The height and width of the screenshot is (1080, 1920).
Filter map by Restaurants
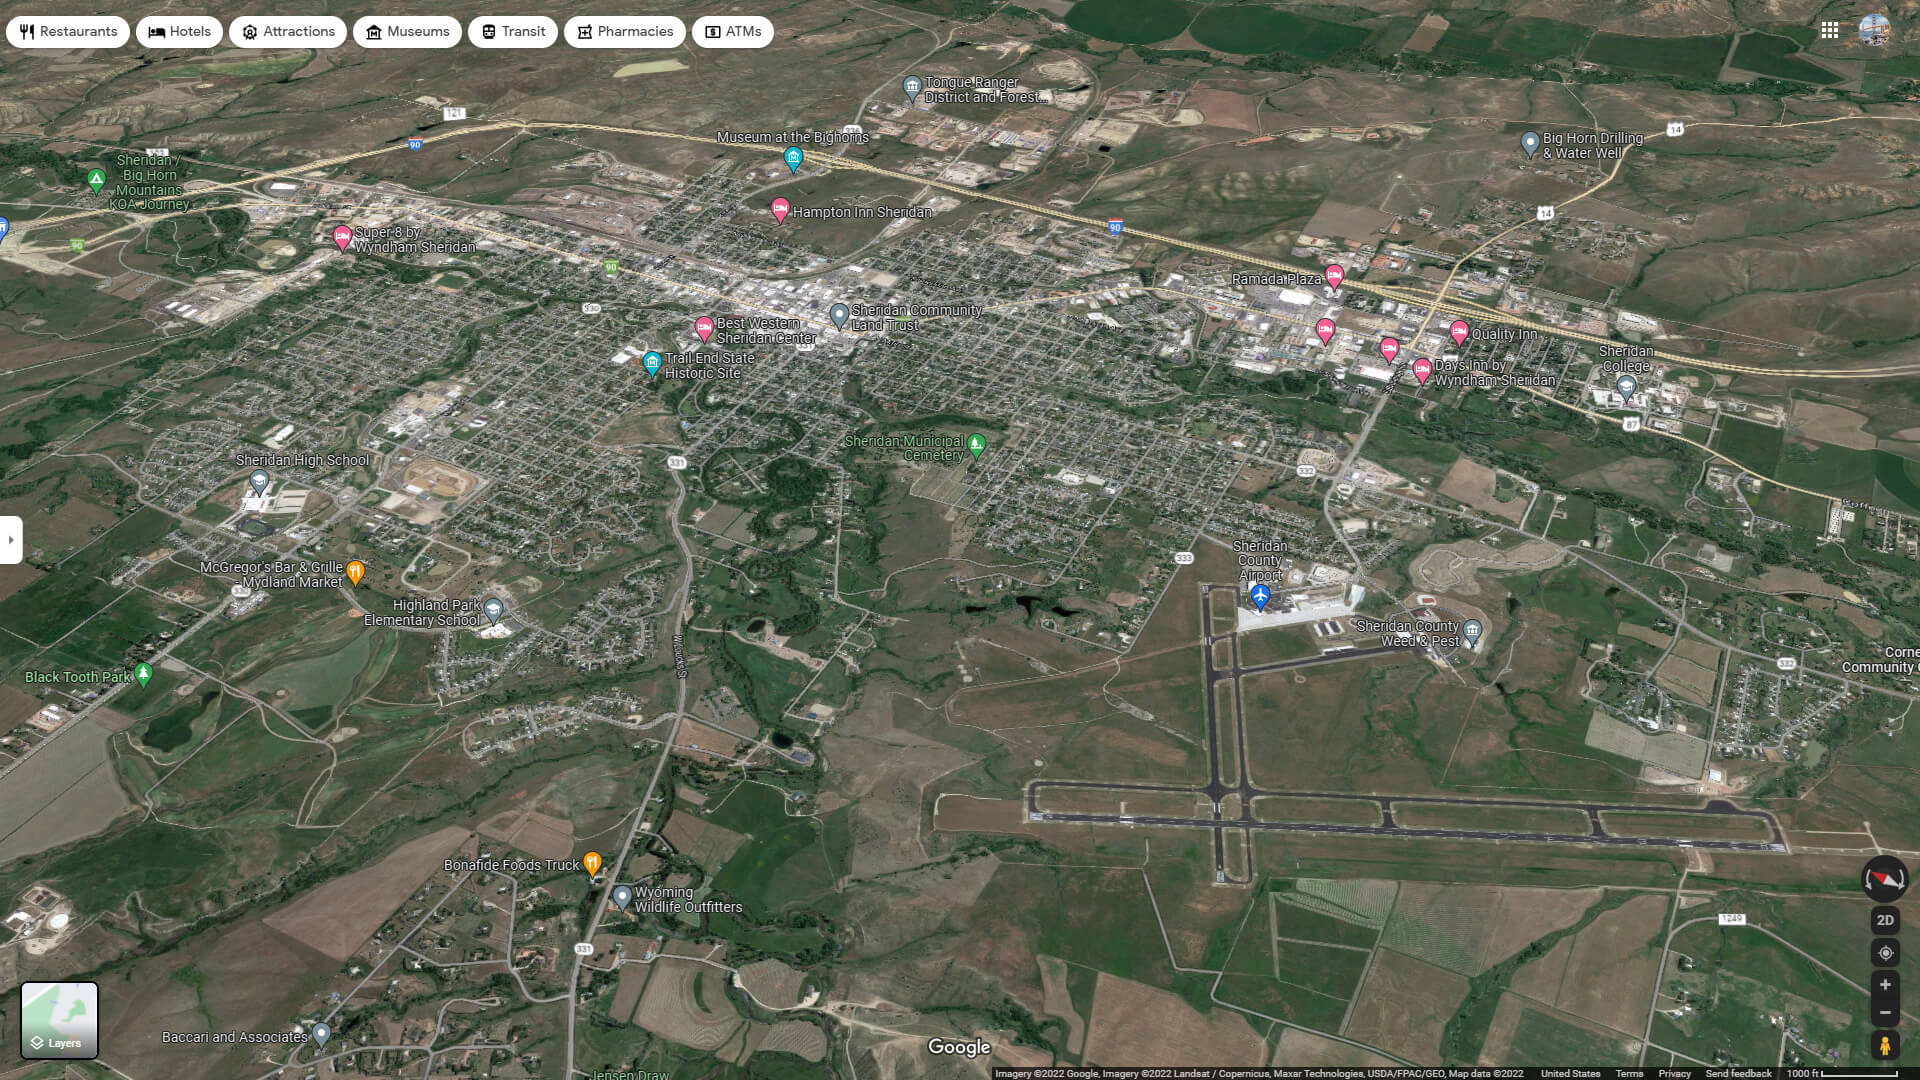tap(68, 32)
